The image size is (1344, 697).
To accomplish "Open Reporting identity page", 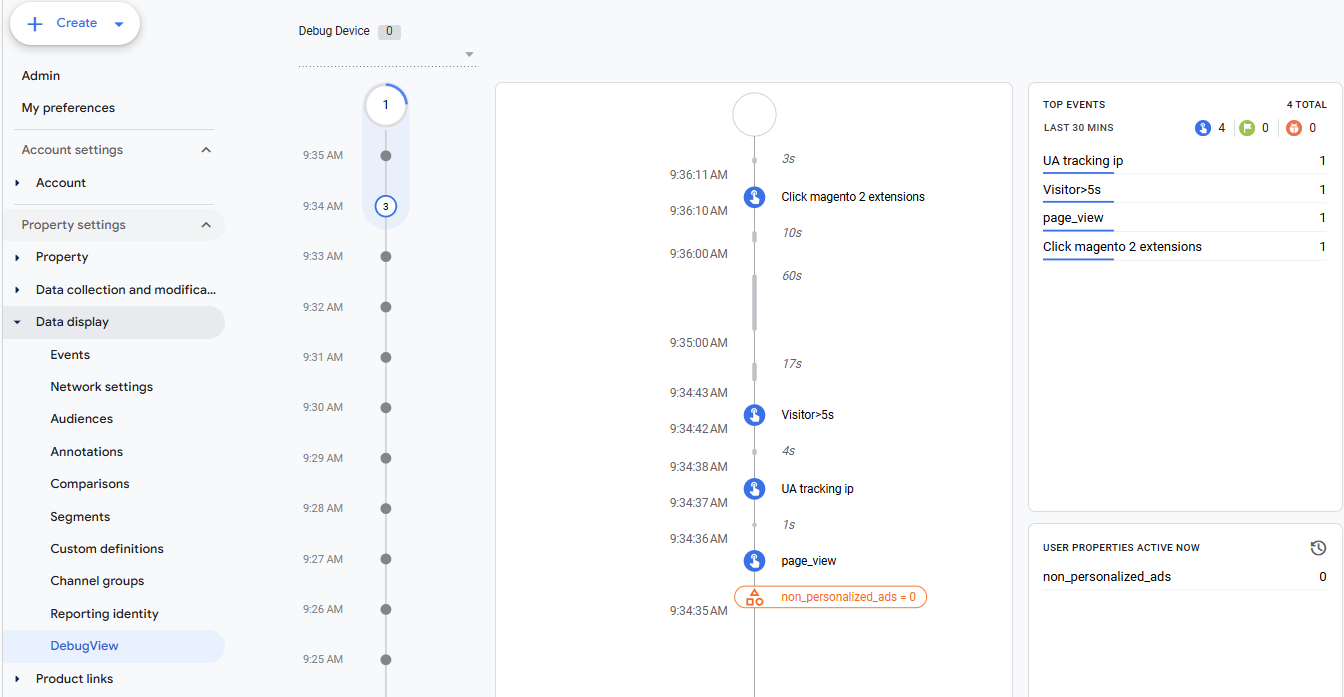I will point(105,614).
